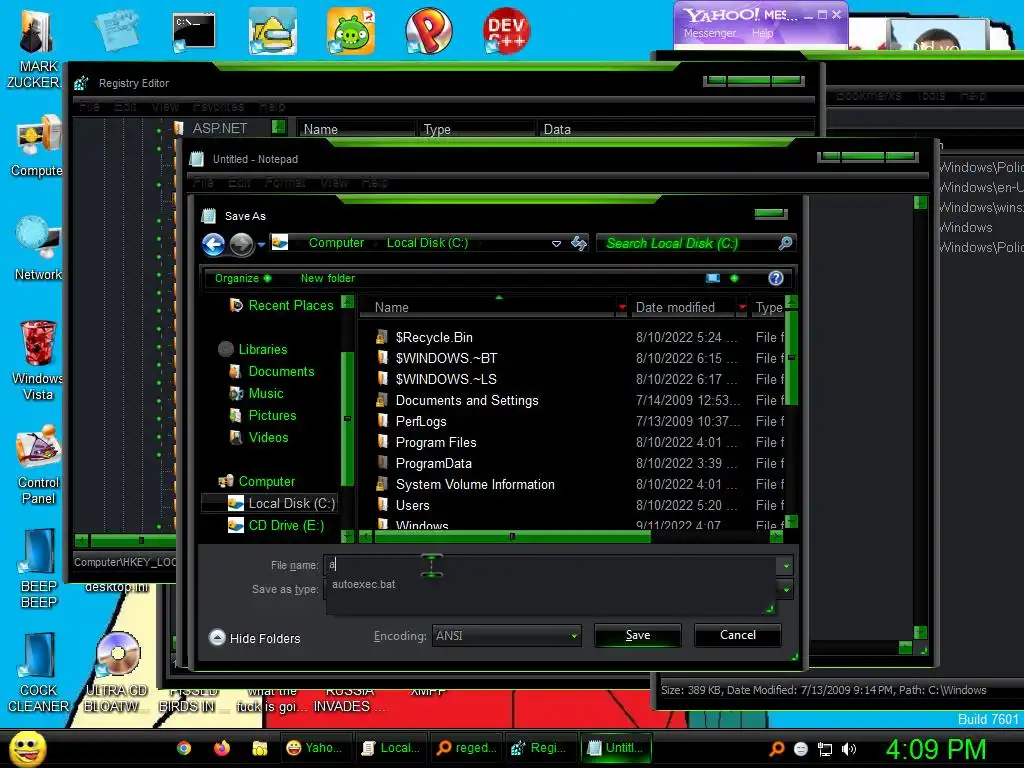Switch to Yahoo Messenger taskbar button
This screenshot has height=768, width=1024.
click(x=315, y=748)
